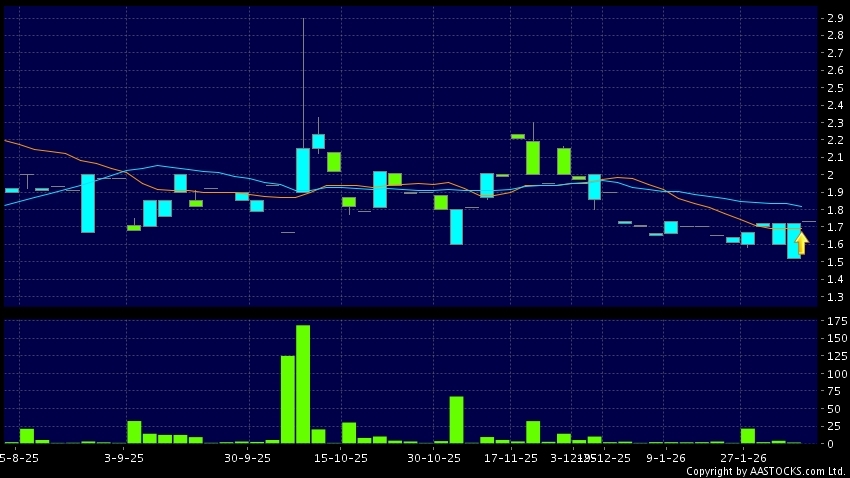The width and height of the screenshot is (850, 478).
Task: Select the 17-11-25 date label
Action: pyautogui.click(x=510, y=459)
